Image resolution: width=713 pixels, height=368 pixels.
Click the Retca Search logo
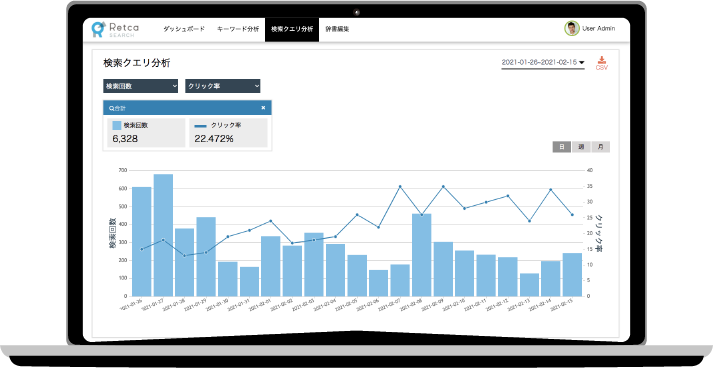tap(115, 29)
